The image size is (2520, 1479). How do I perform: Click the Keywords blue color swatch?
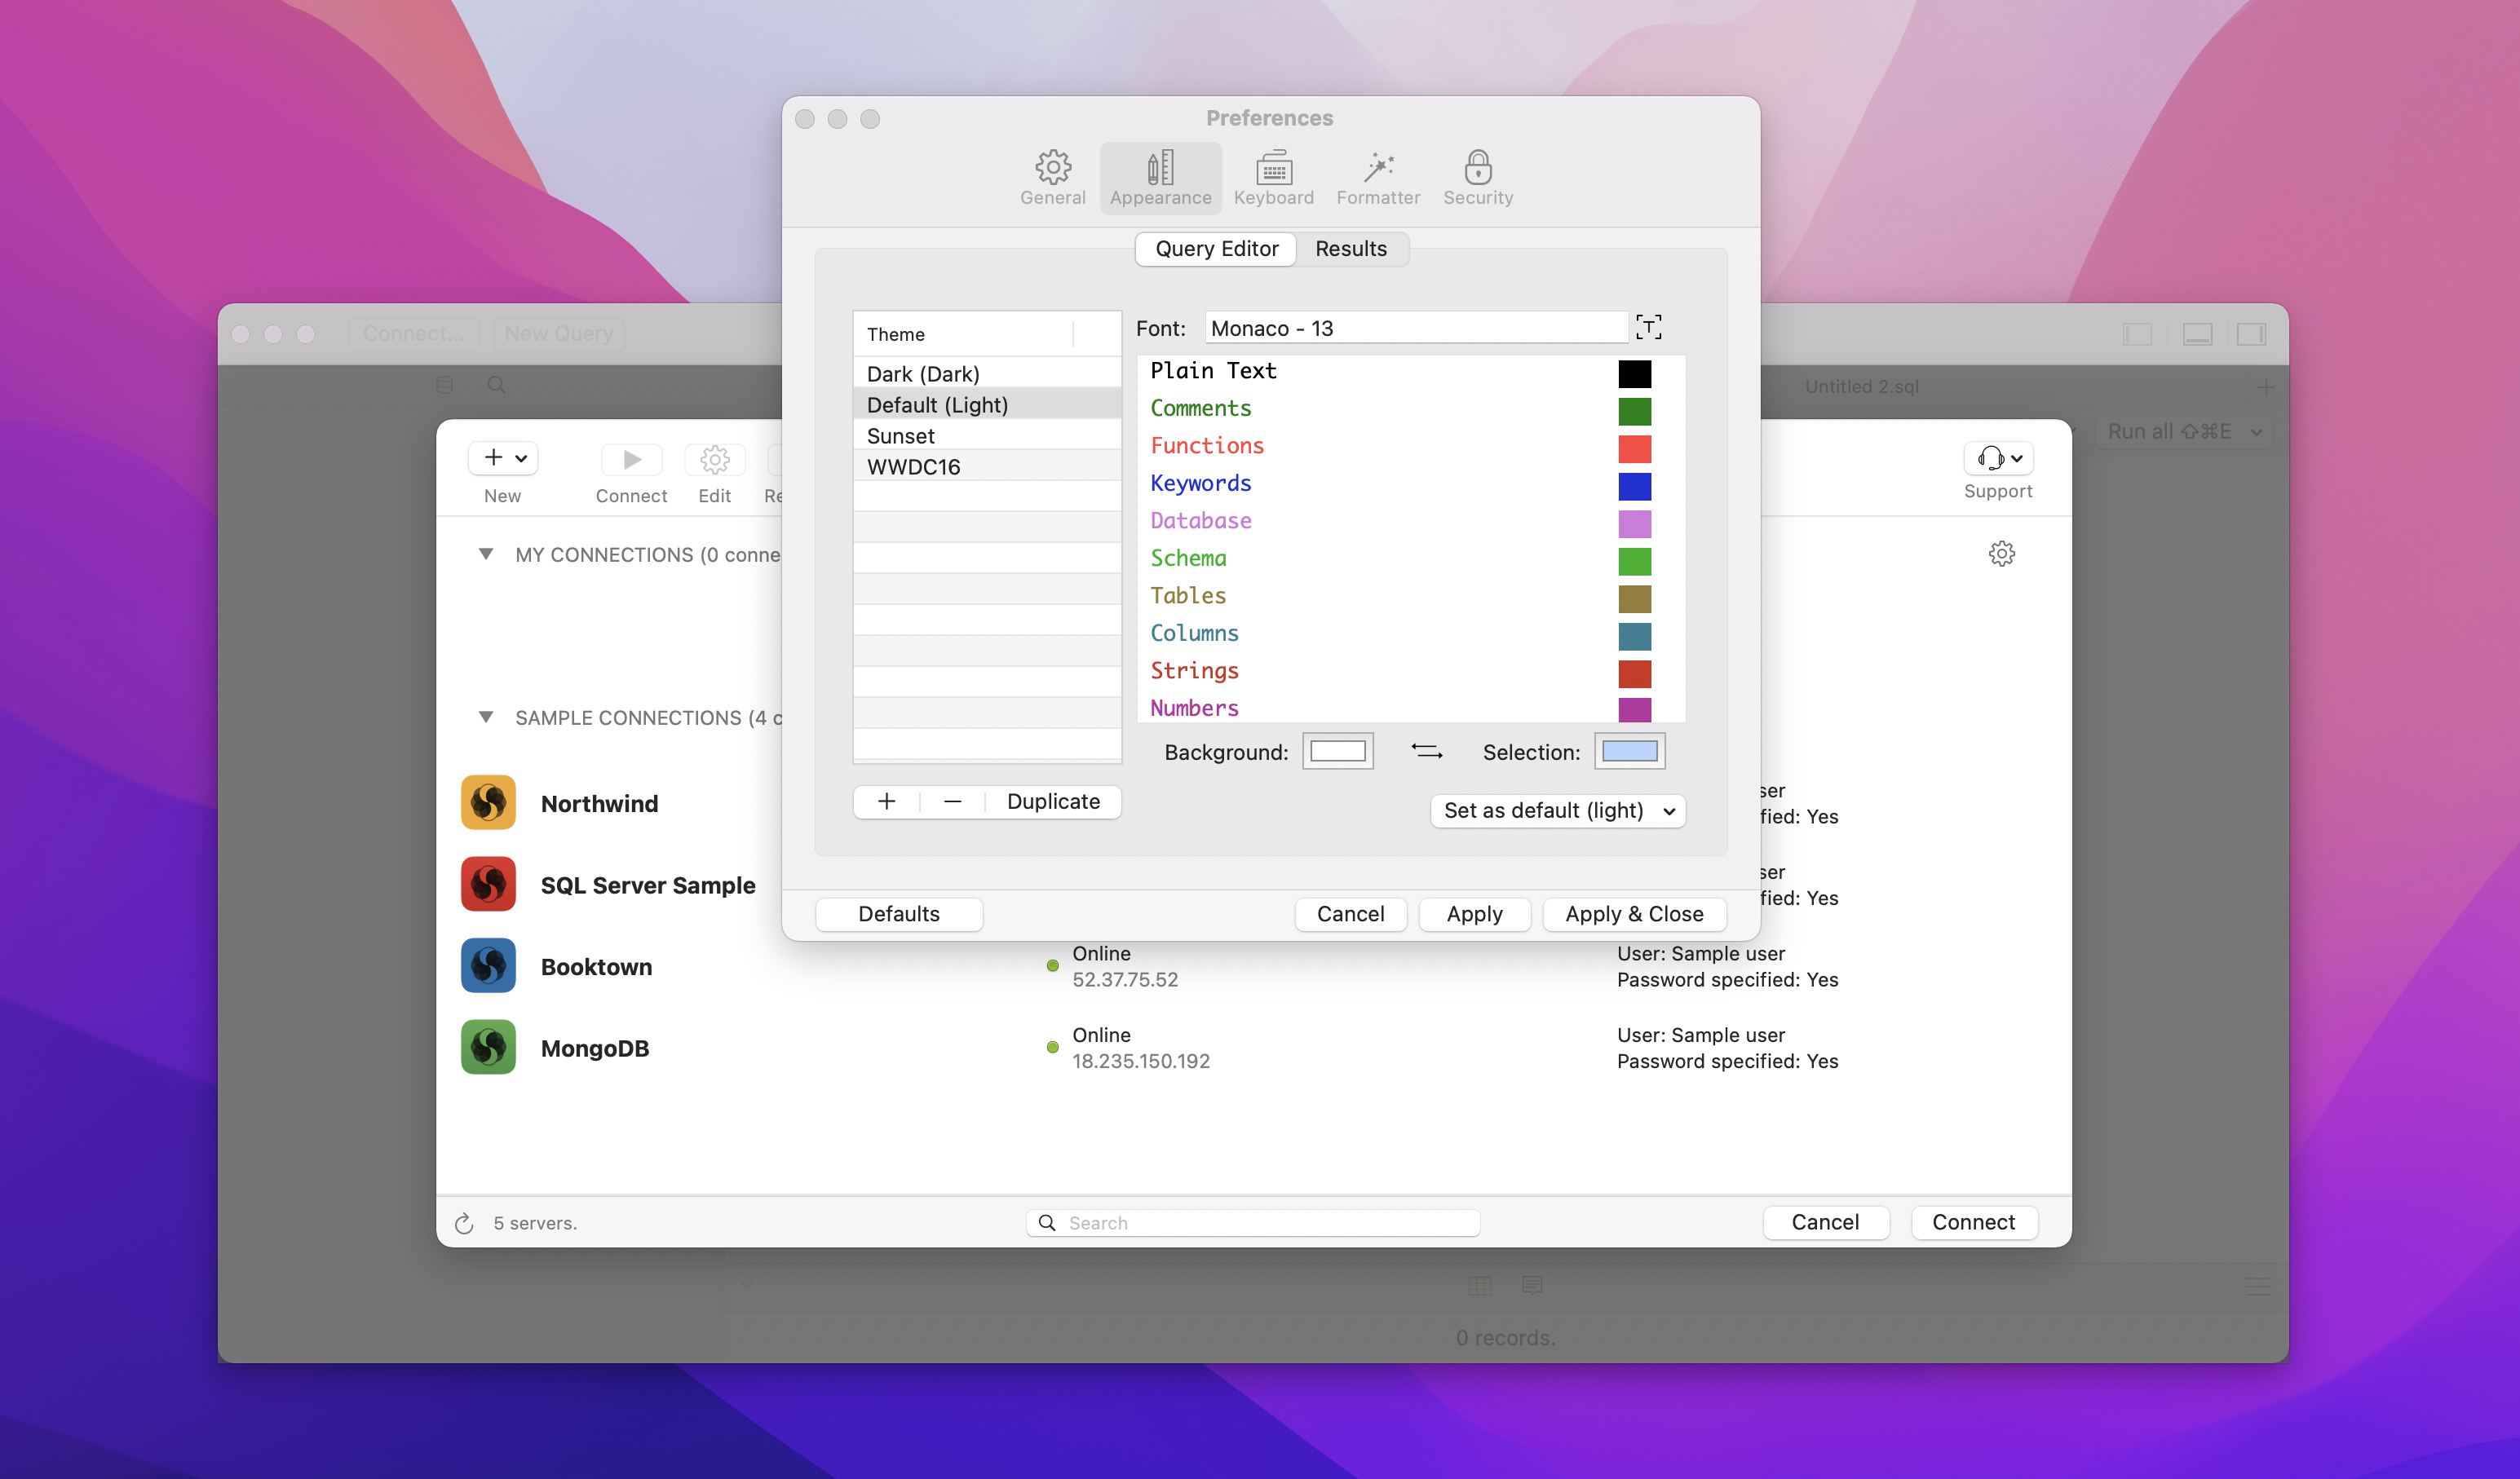[1634, 486]
